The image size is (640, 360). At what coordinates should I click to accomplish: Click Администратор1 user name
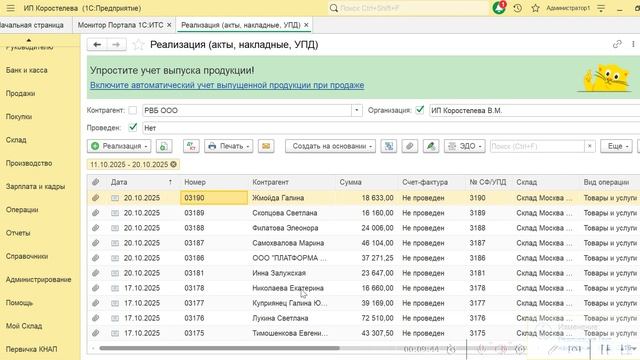point(568,8)
